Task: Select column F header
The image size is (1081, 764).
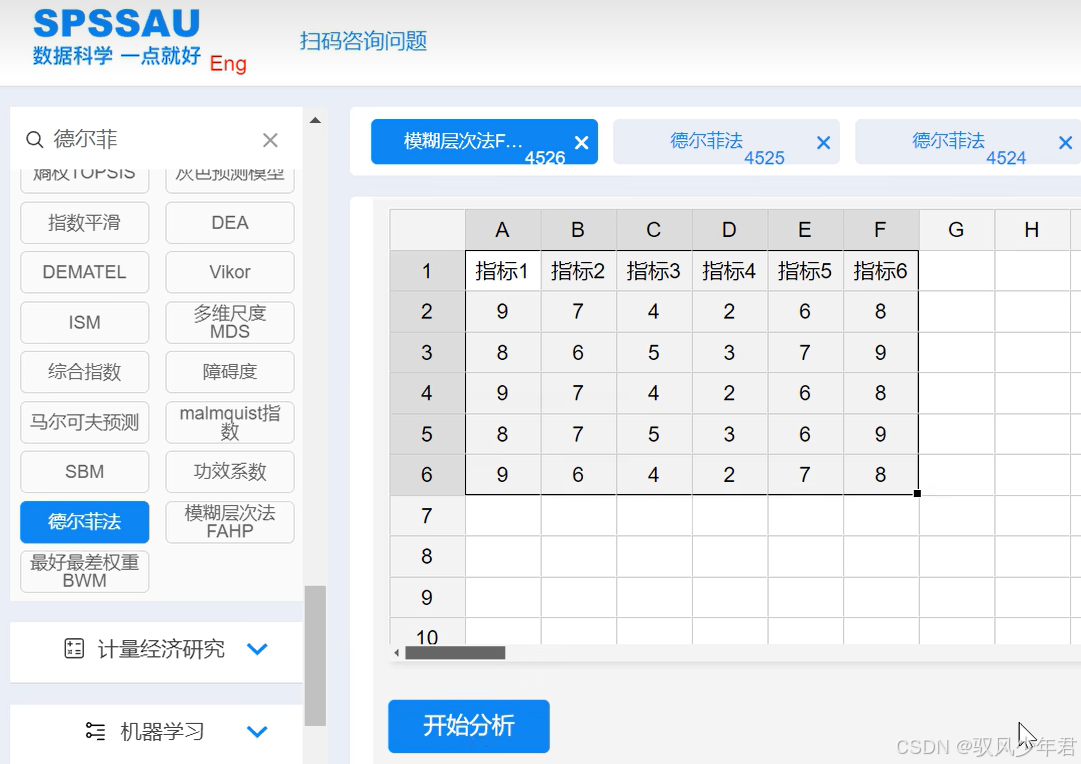Action: click(x=880, y=230)
